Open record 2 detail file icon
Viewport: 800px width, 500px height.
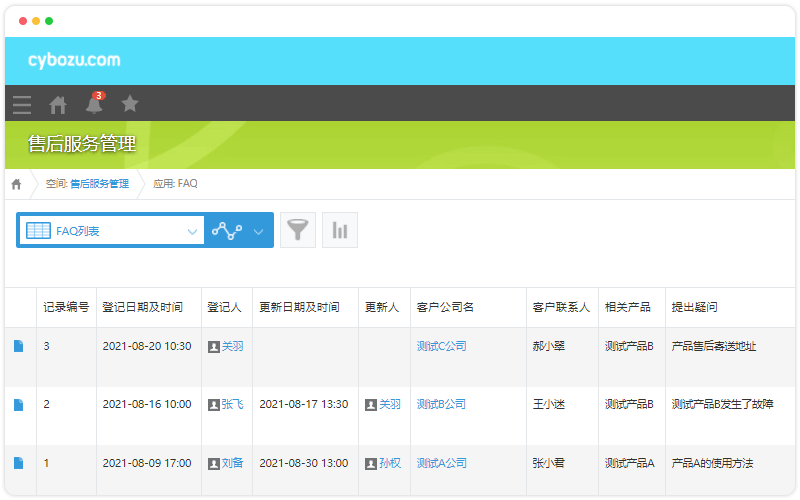click(18, 405)
